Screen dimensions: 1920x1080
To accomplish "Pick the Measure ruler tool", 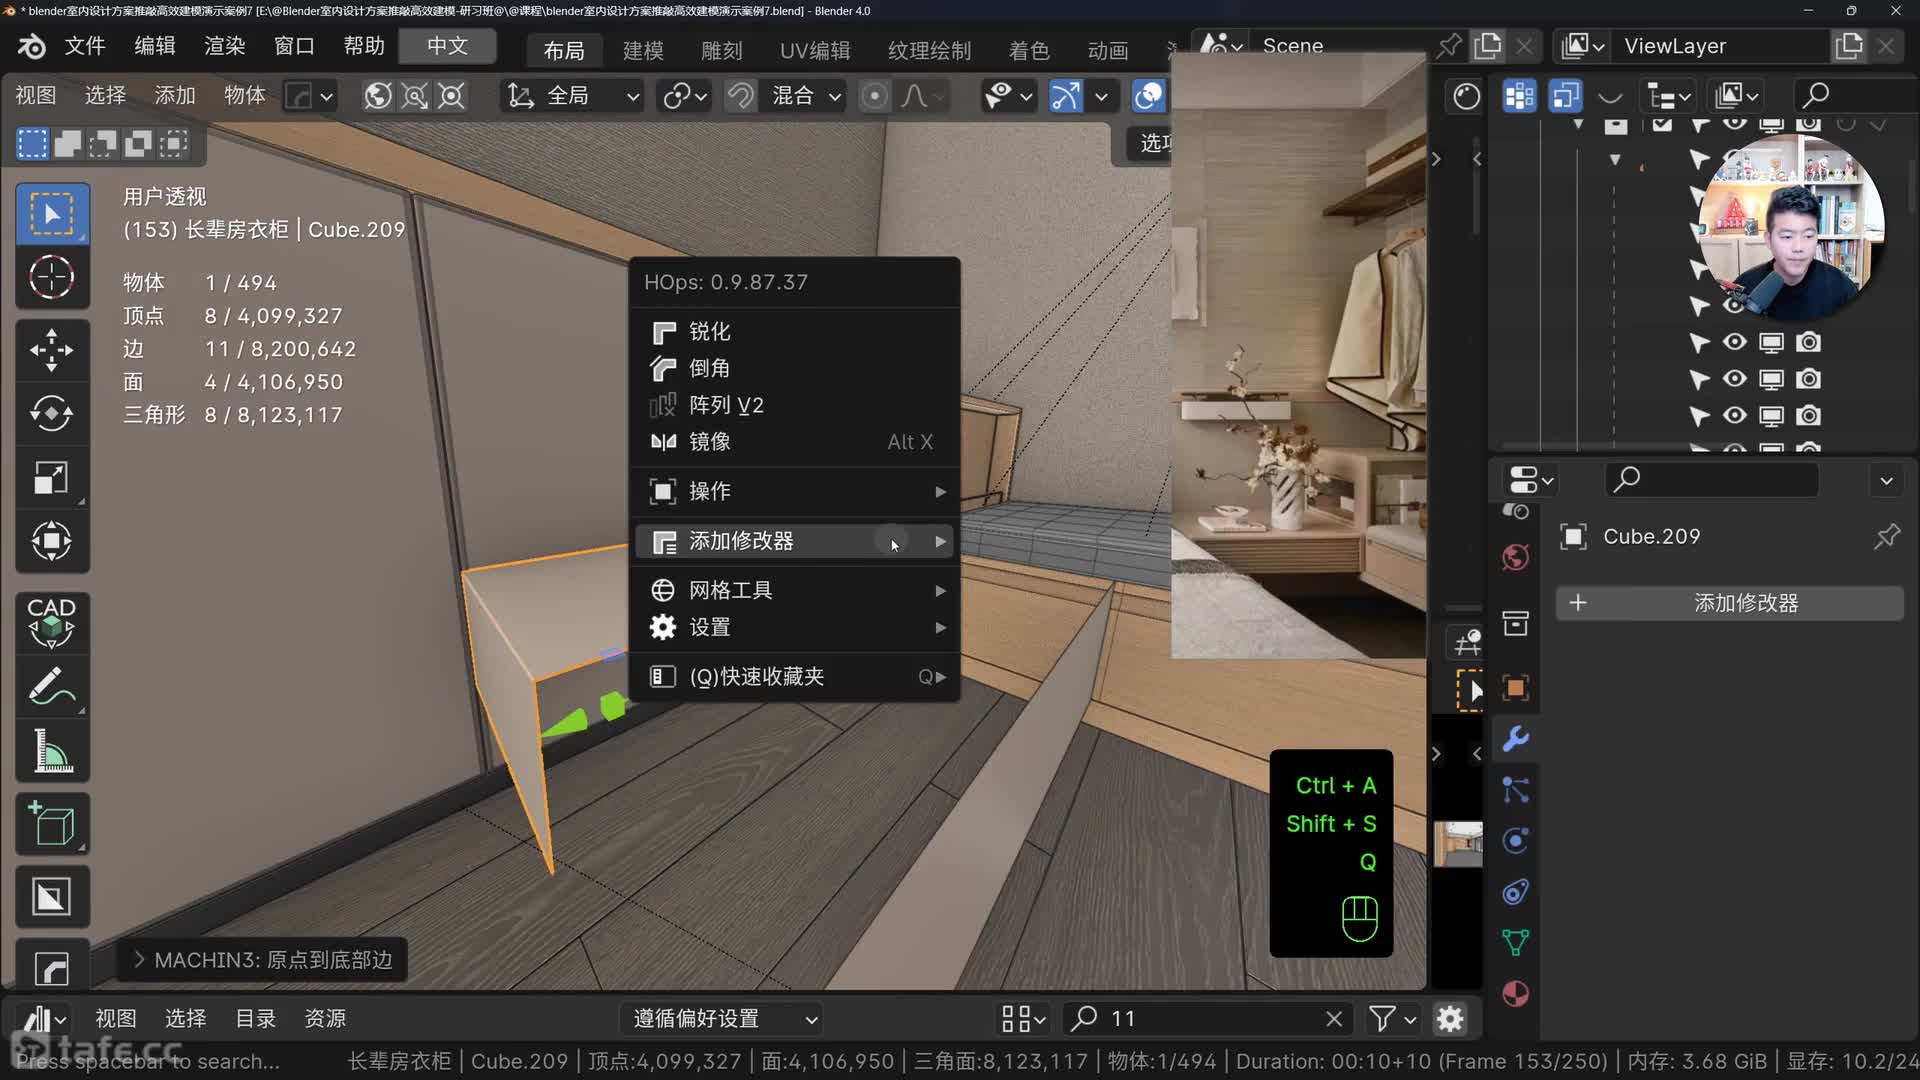I will click(51, 751).
